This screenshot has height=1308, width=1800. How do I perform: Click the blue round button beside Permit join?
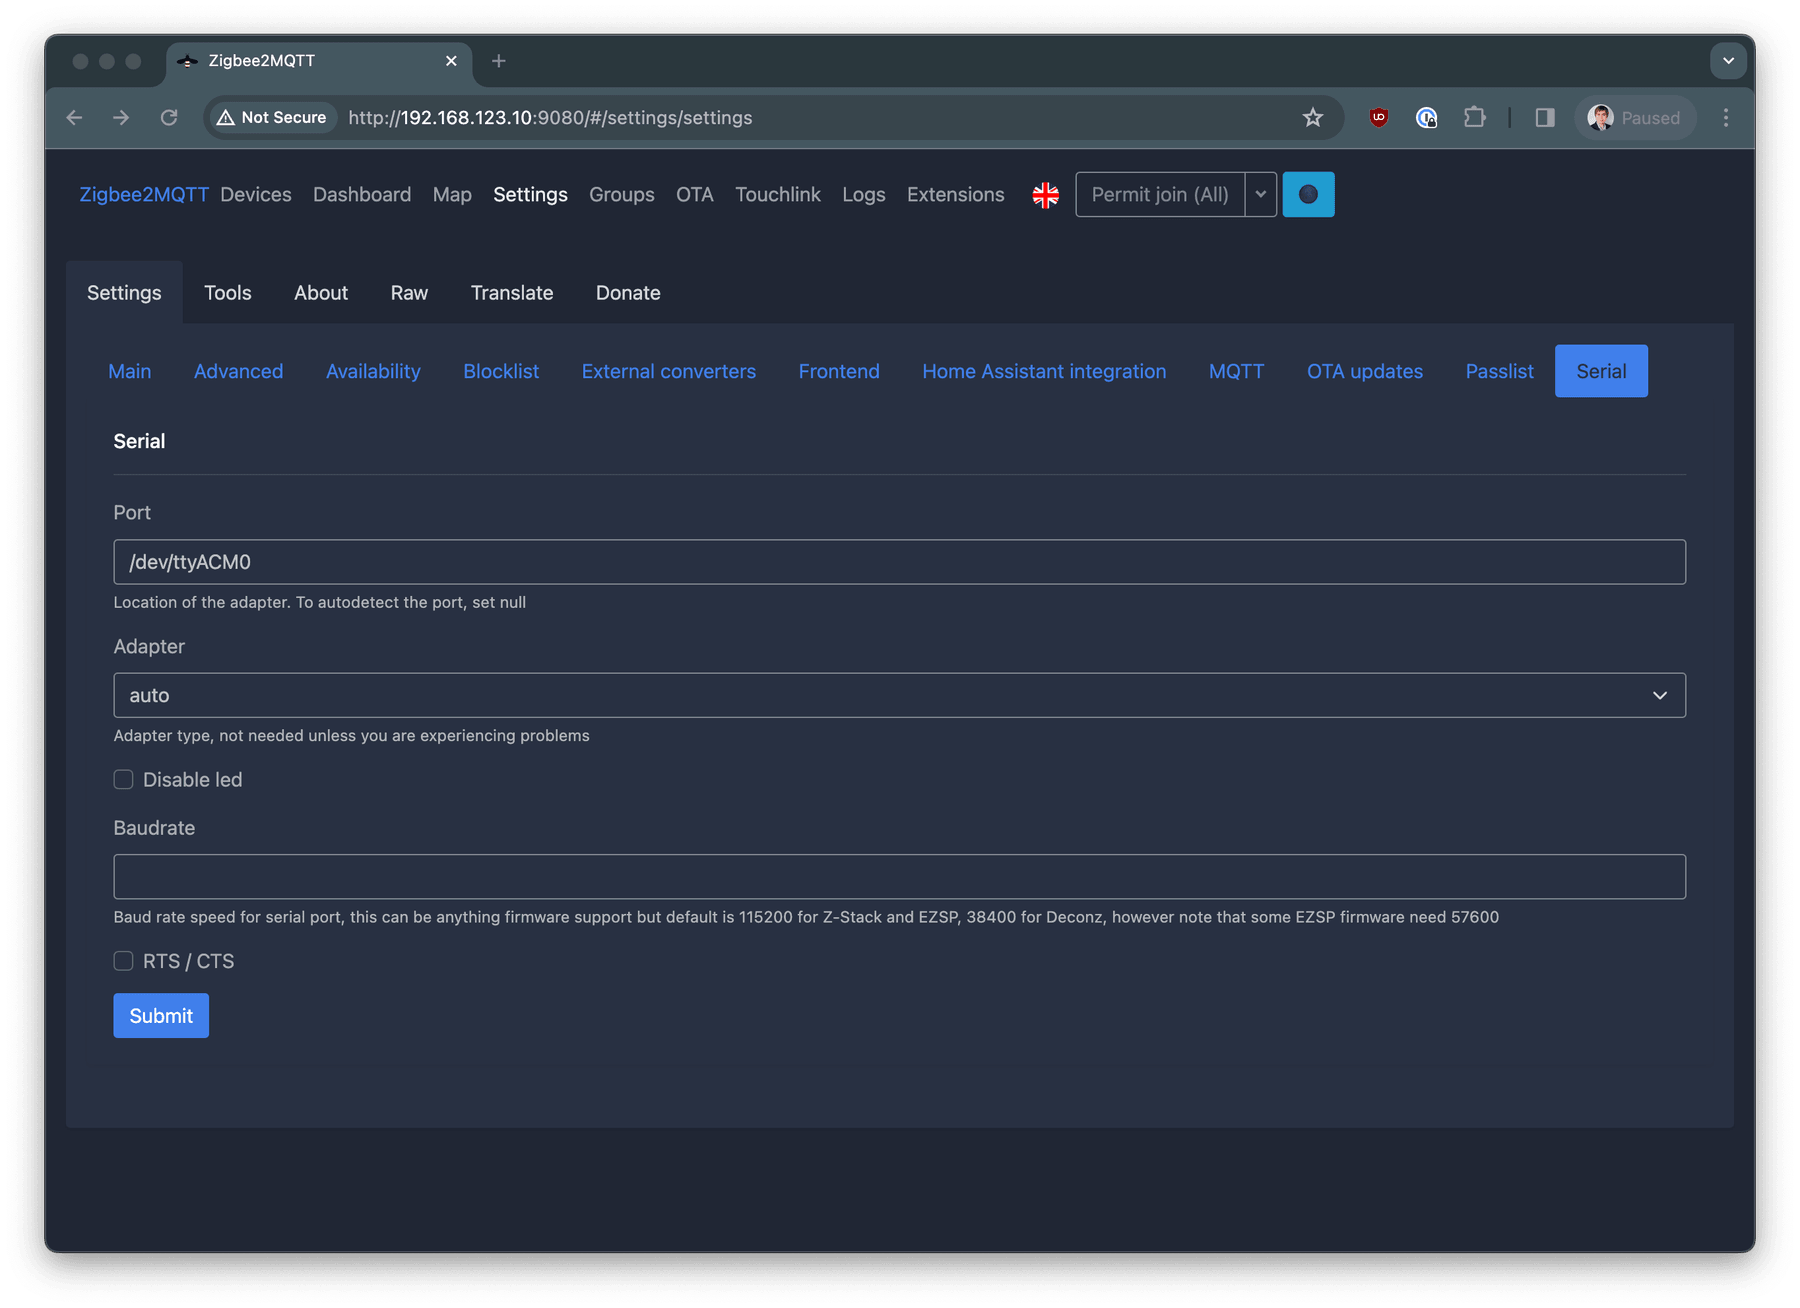tap(1308, 194)
